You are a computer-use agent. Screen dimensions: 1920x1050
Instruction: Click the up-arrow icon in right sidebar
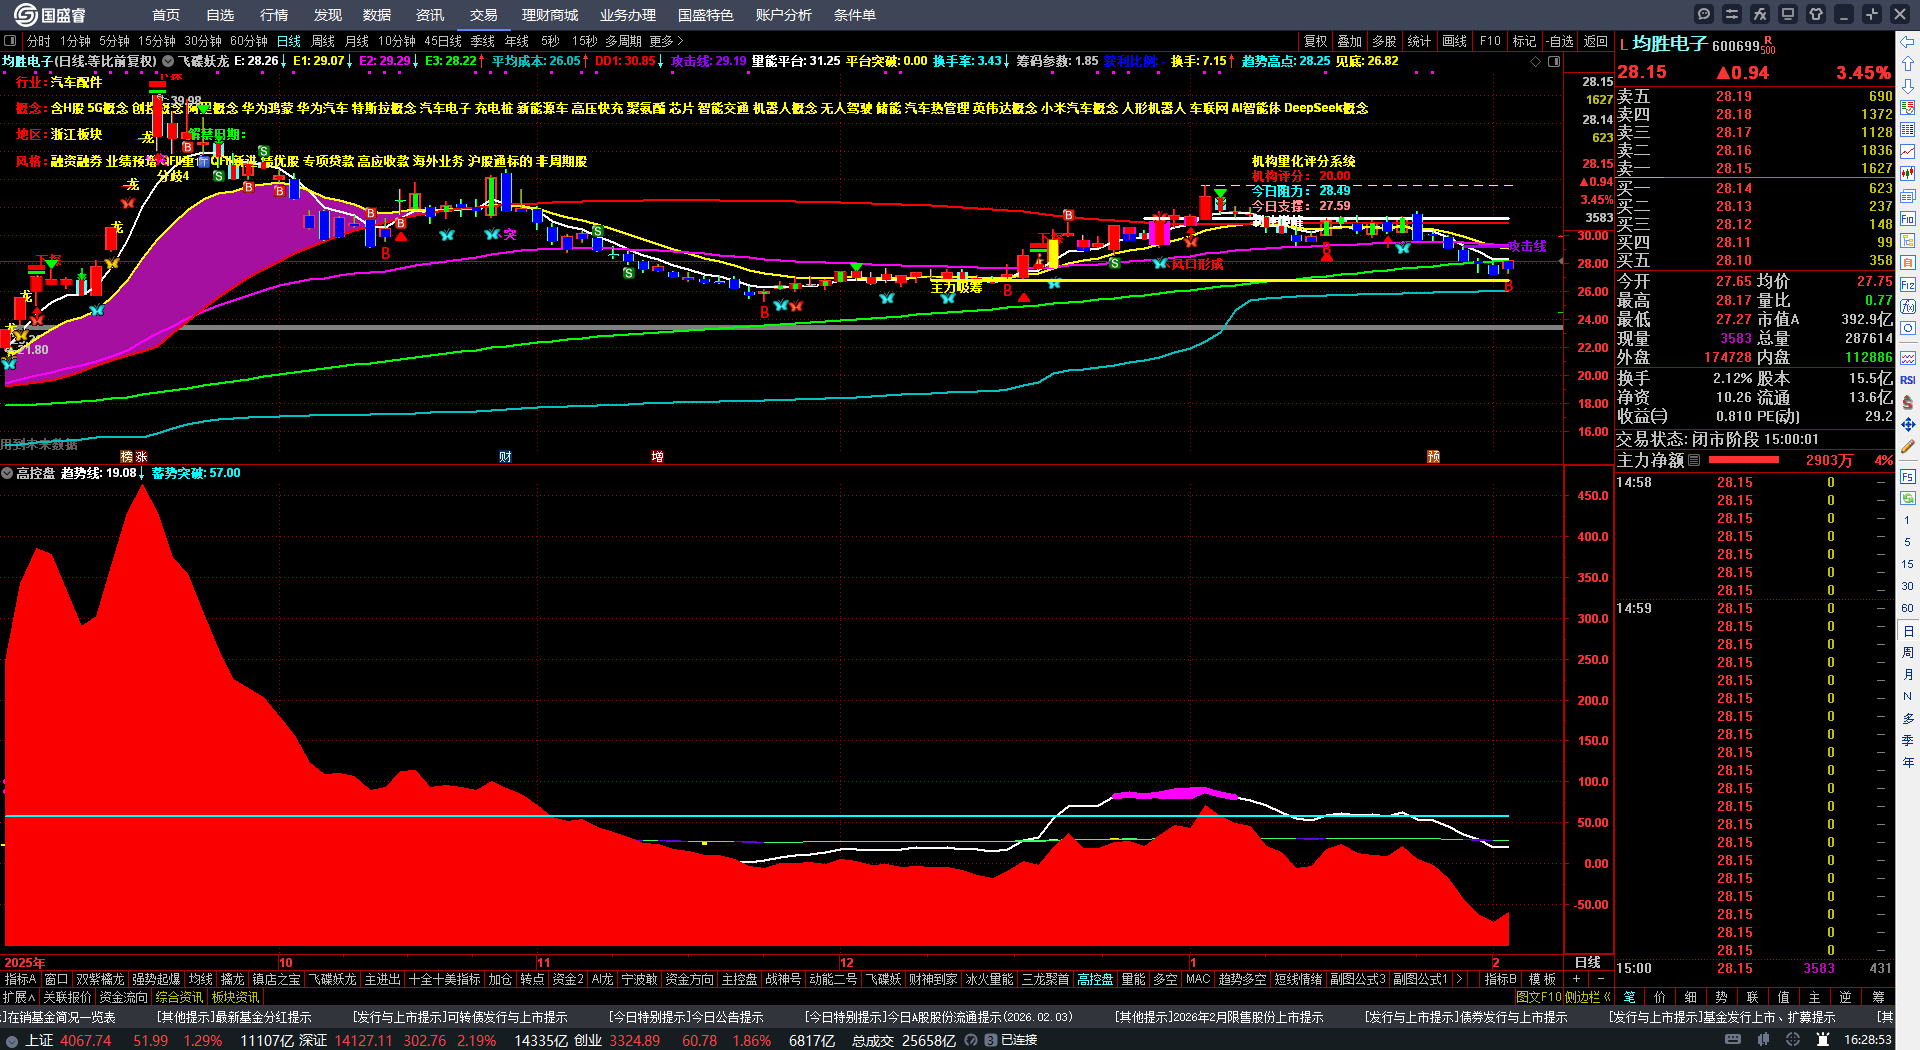[x=1908, y=64]
